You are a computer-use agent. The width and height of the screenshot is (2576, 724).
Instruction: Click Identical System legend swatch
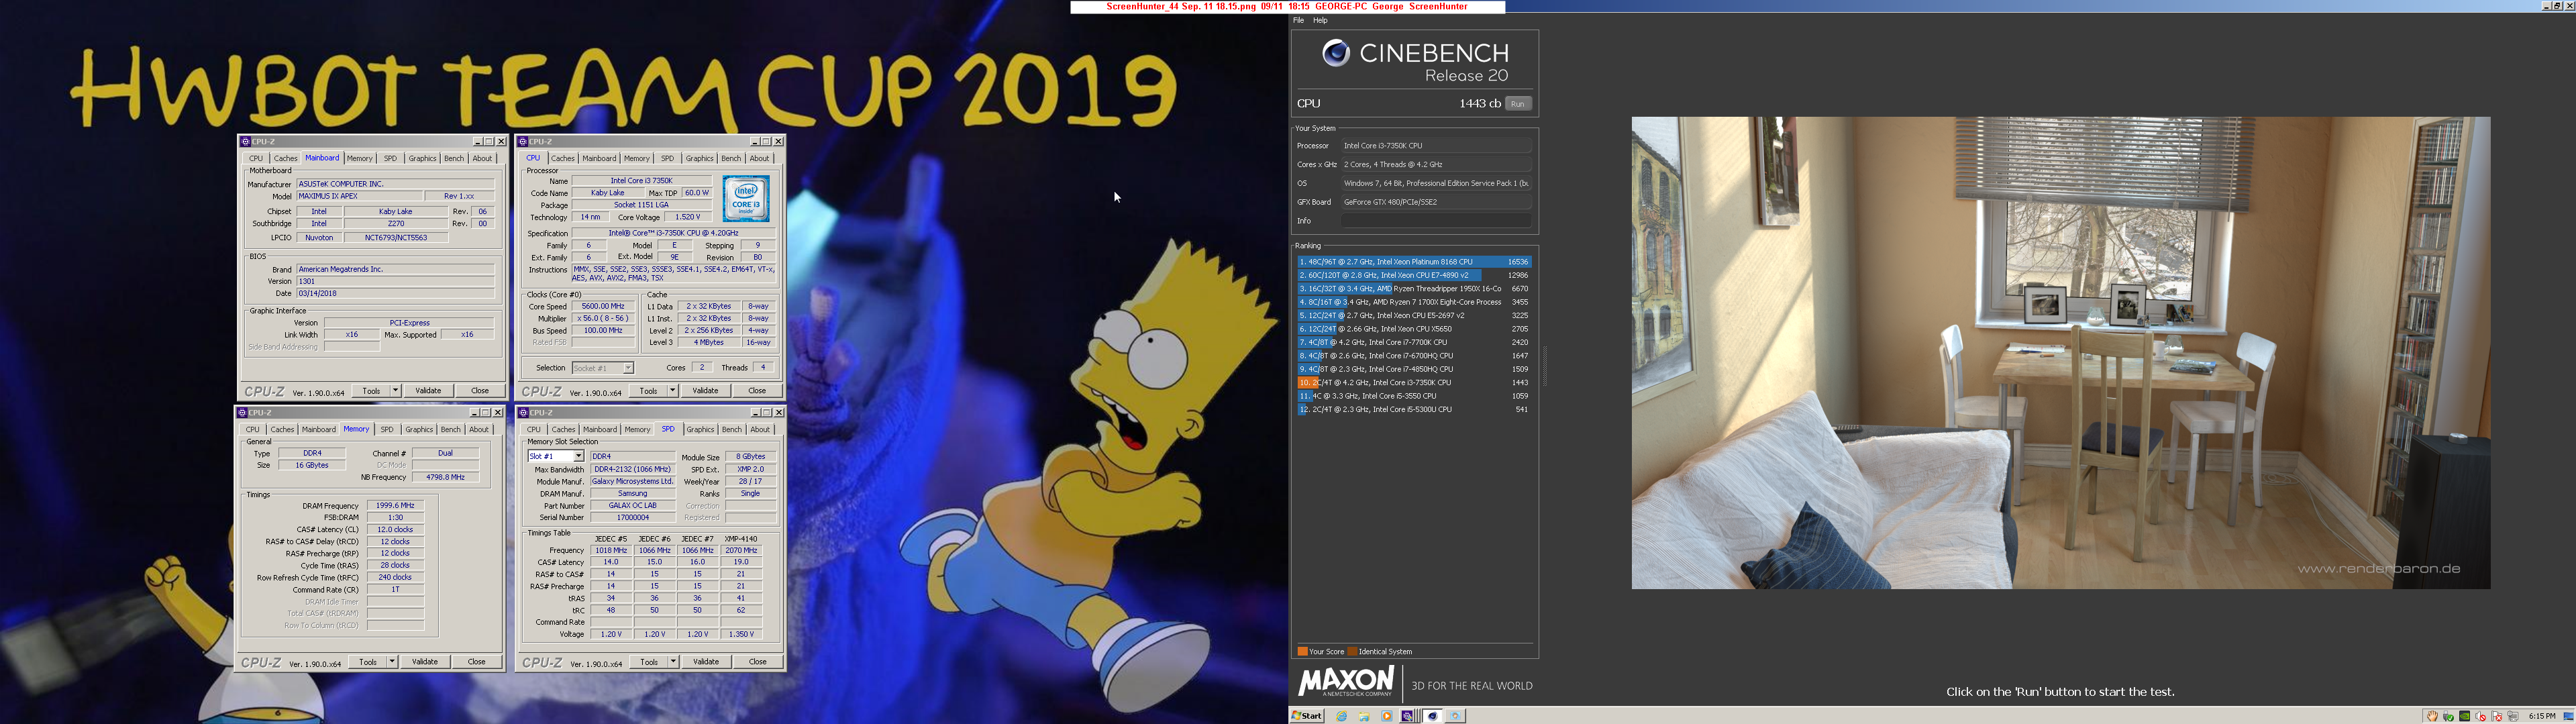click(x=1352, y=651)
